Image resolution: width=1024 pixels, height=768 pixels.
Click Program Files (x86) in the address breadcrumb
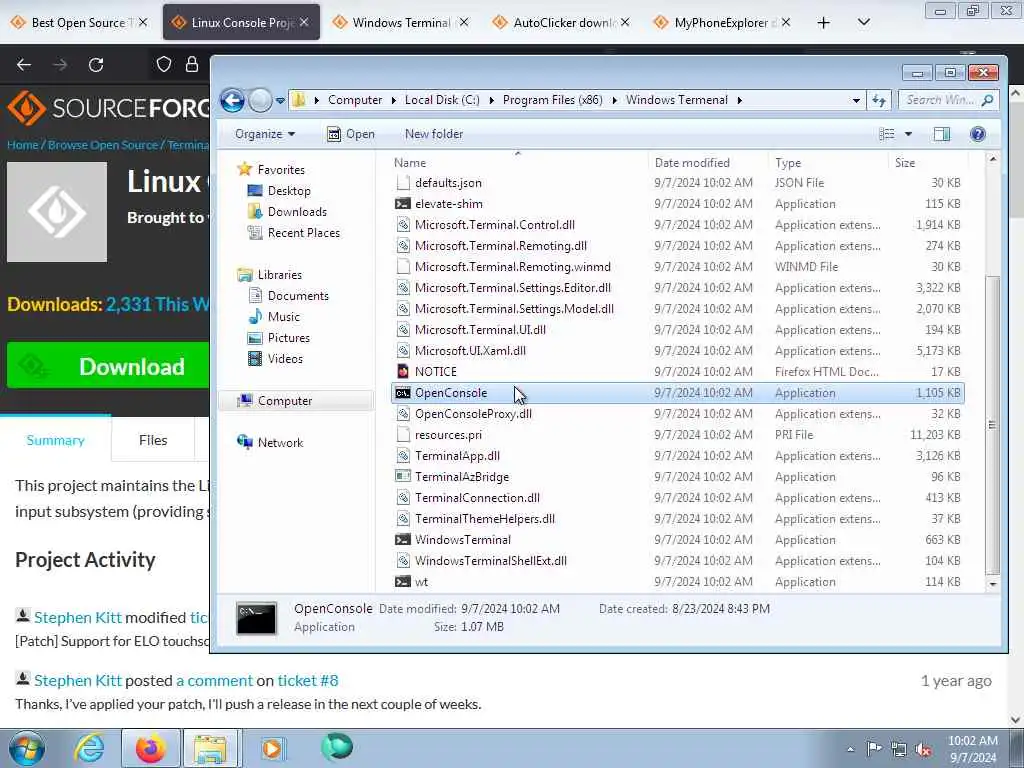552,100
